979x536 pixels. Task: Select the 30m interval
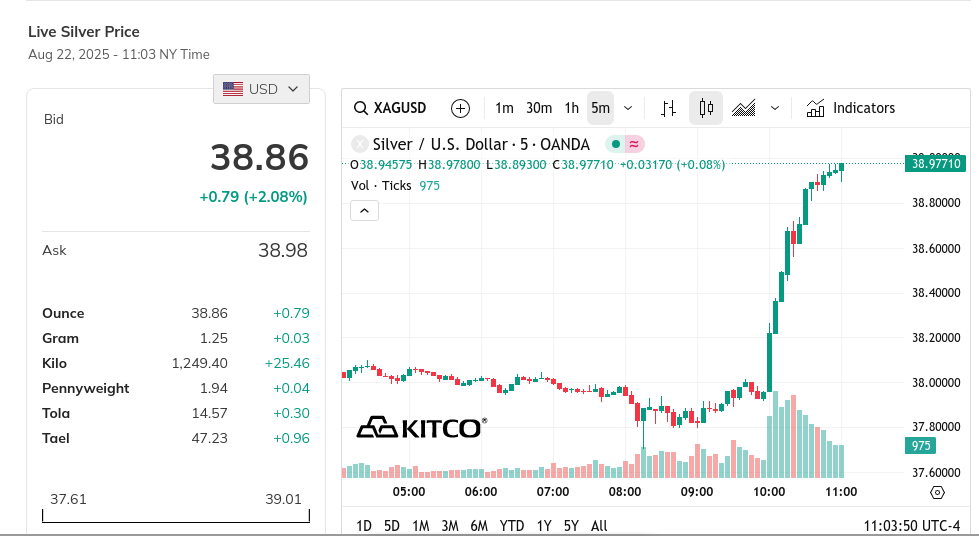pyautogui.click(x=539, y=108)
